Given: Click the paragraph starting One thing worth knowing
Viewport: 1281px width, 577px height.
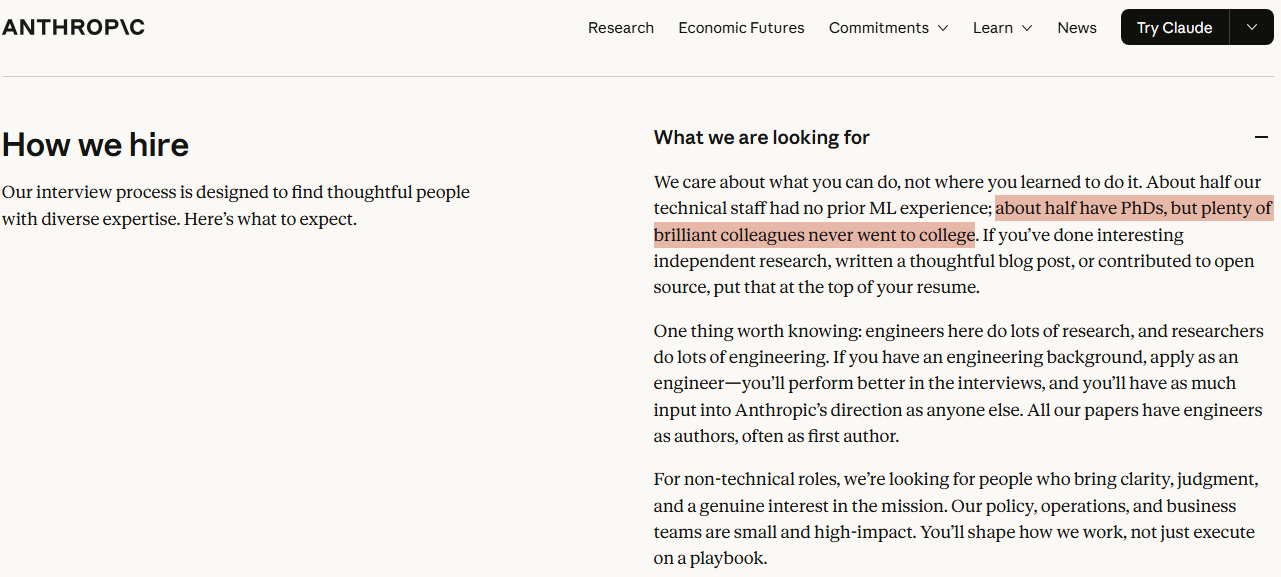Looking at the screenshot, I should point(958,383).
